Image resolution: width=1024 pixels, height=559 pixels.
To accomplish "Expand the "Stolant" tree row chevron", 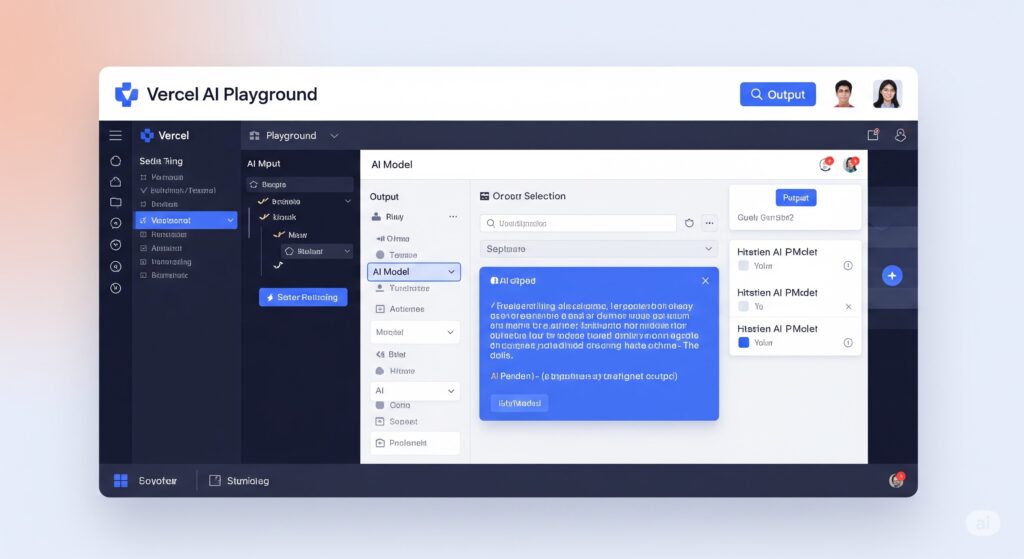I will click(x=347, y=251).
